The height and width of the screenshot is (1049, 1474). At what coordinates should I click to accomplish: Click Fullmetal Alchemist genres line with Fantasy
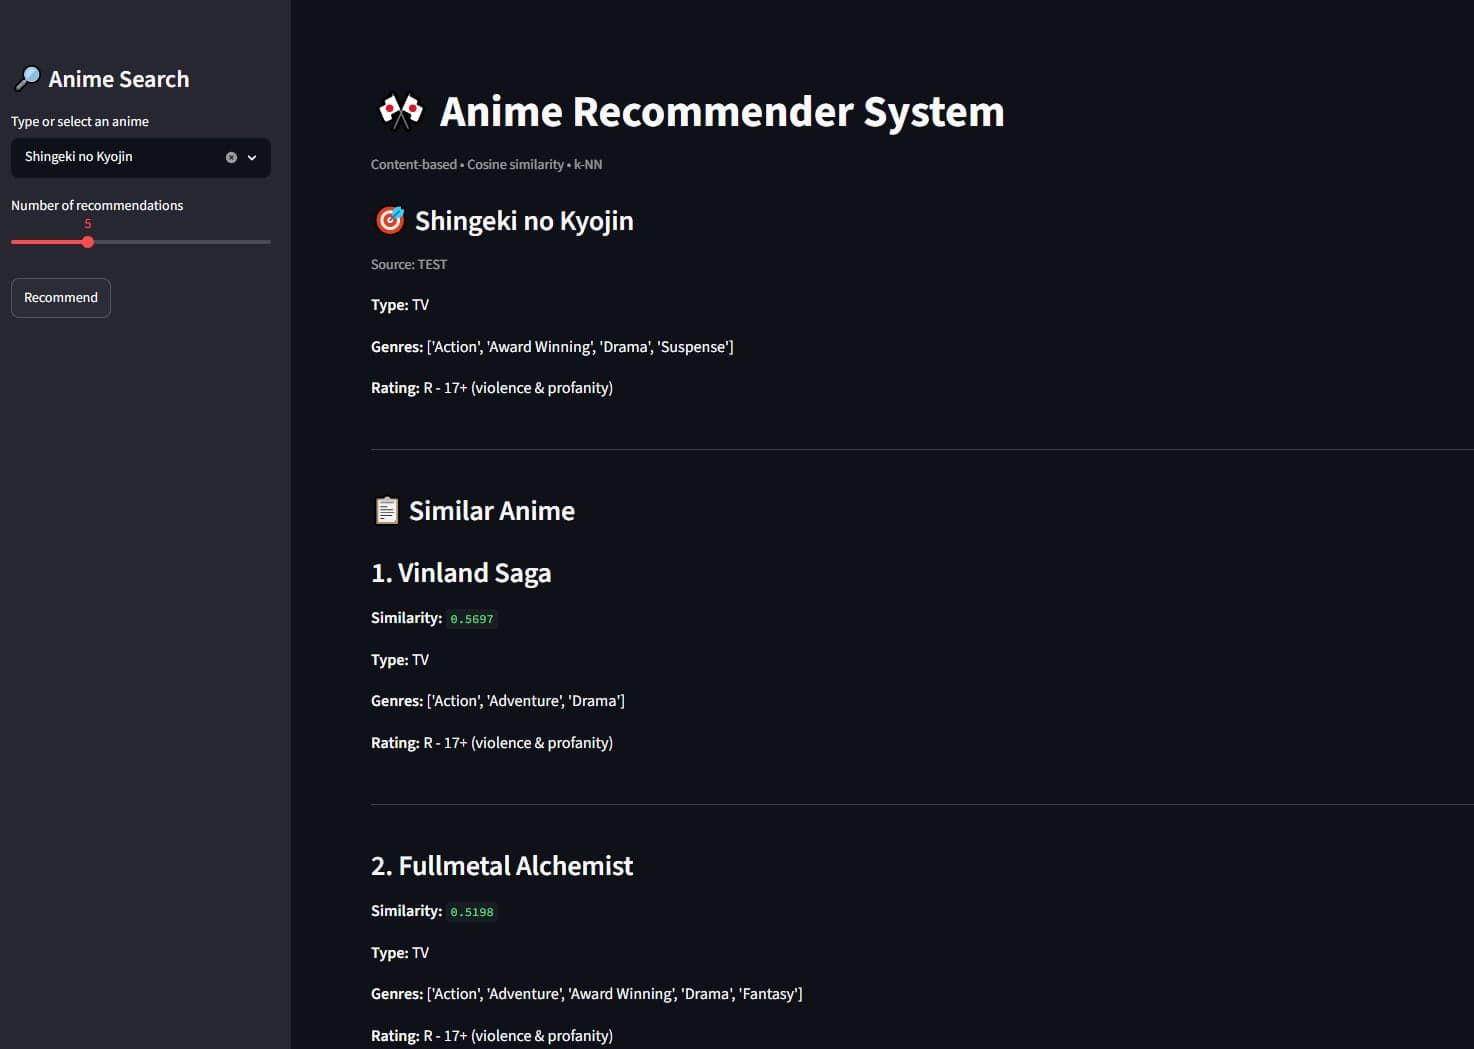pyautogui.click(x=587, y=994)
